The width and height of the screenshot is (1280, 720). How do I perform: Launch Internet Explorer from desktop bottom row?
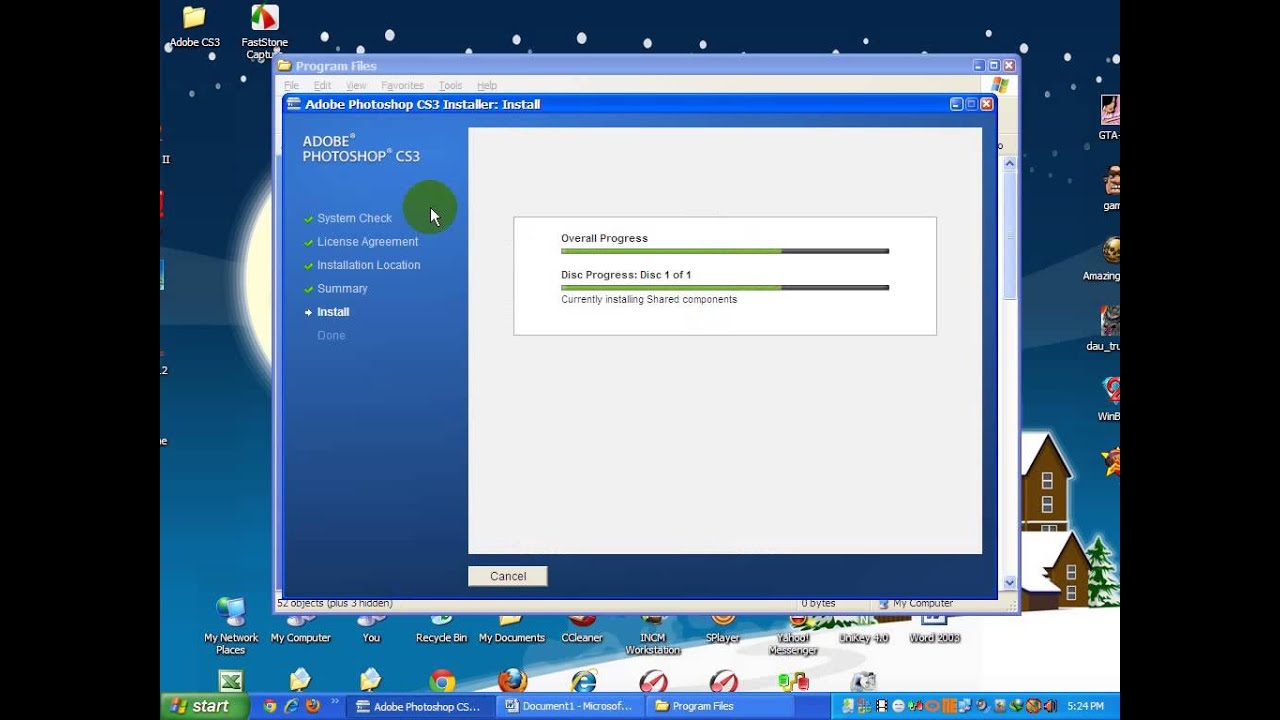pyautogui.click(x=583, y=681)
